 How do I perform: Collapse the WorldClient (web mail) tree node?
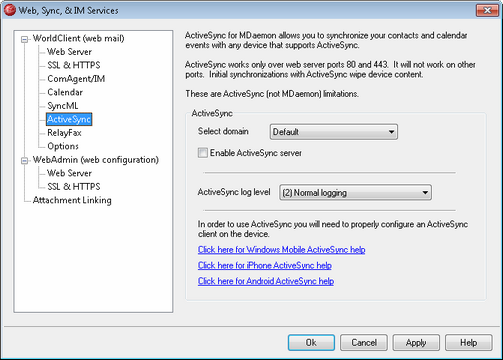24,39
